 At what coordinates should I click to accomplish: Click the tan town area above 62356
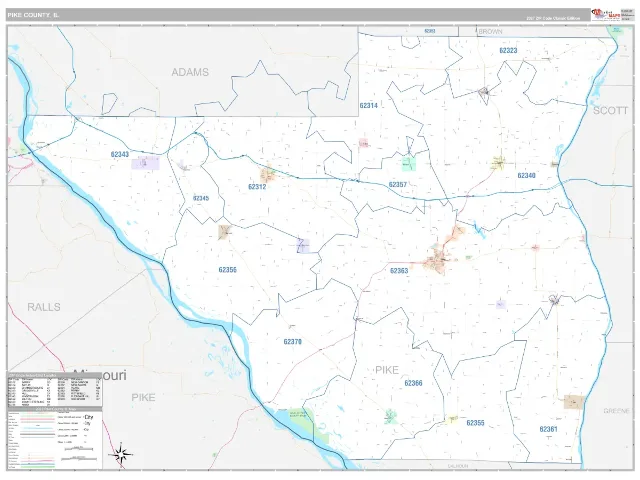coord(225,232)
